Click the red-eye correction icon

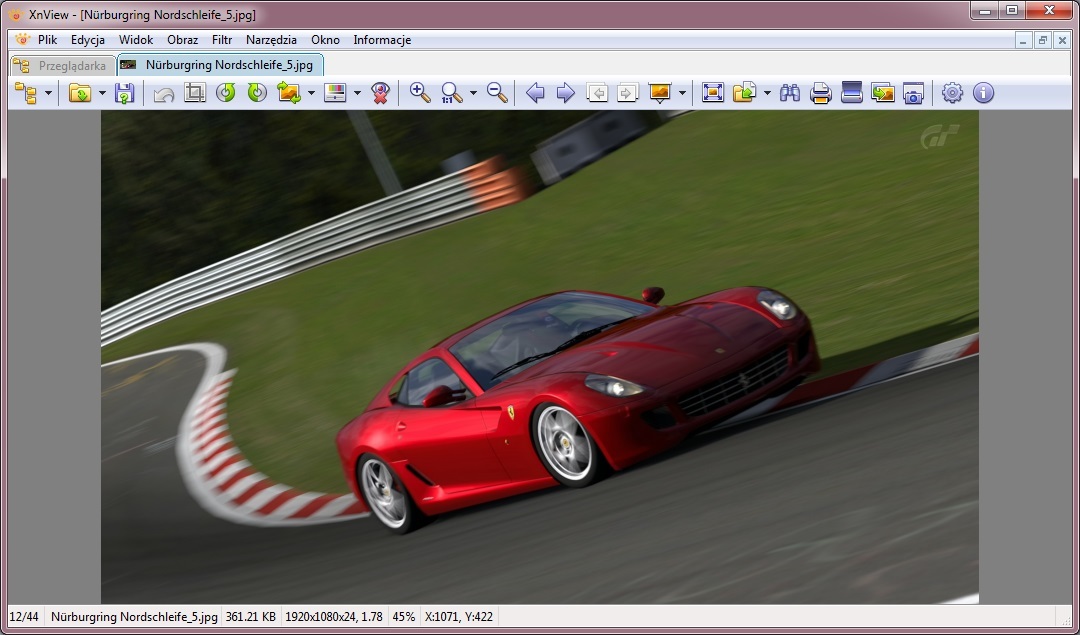(380, 93)
